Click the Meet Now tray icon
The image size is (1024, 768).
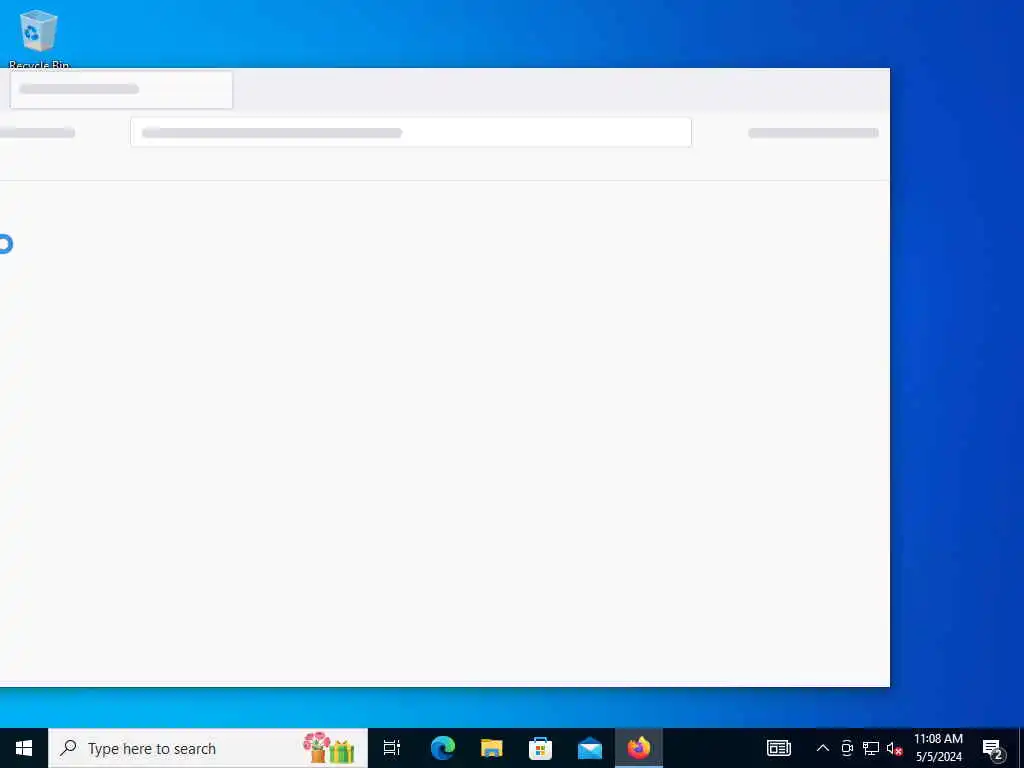pos(847,748)
